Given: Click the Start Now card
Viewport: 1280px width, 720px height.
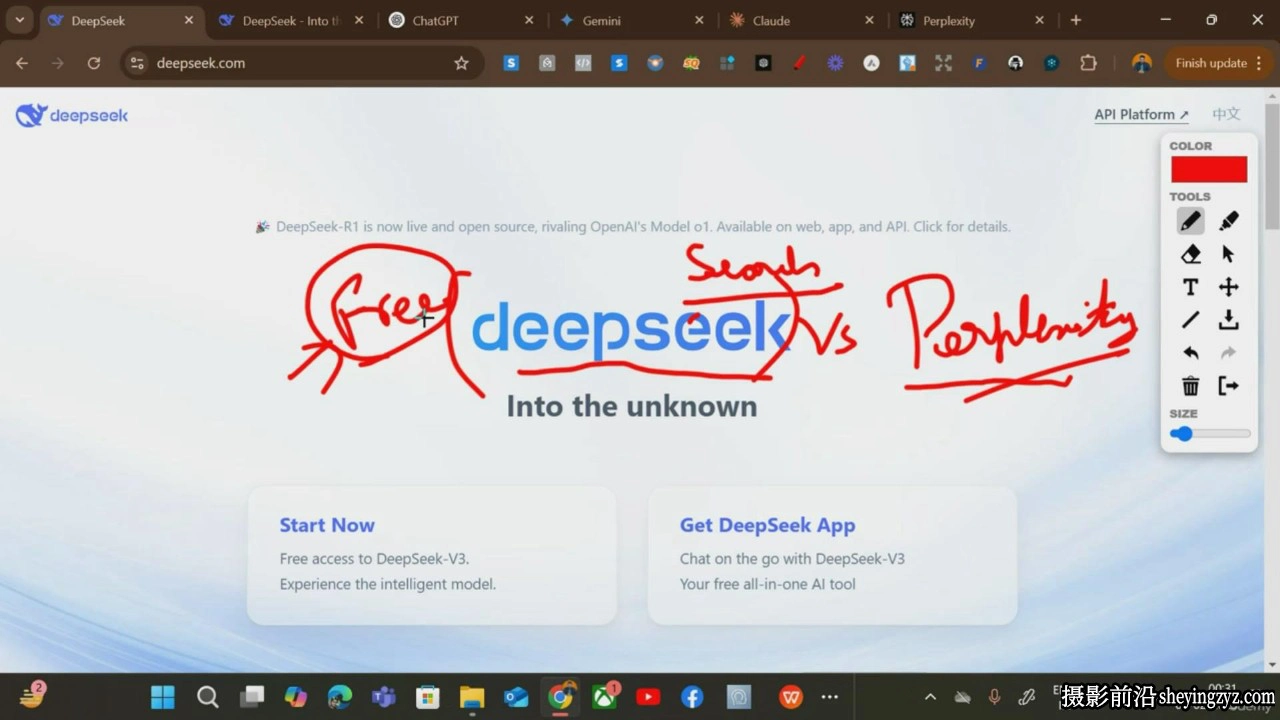Looking at the screenshot, I should click(432, 555).
